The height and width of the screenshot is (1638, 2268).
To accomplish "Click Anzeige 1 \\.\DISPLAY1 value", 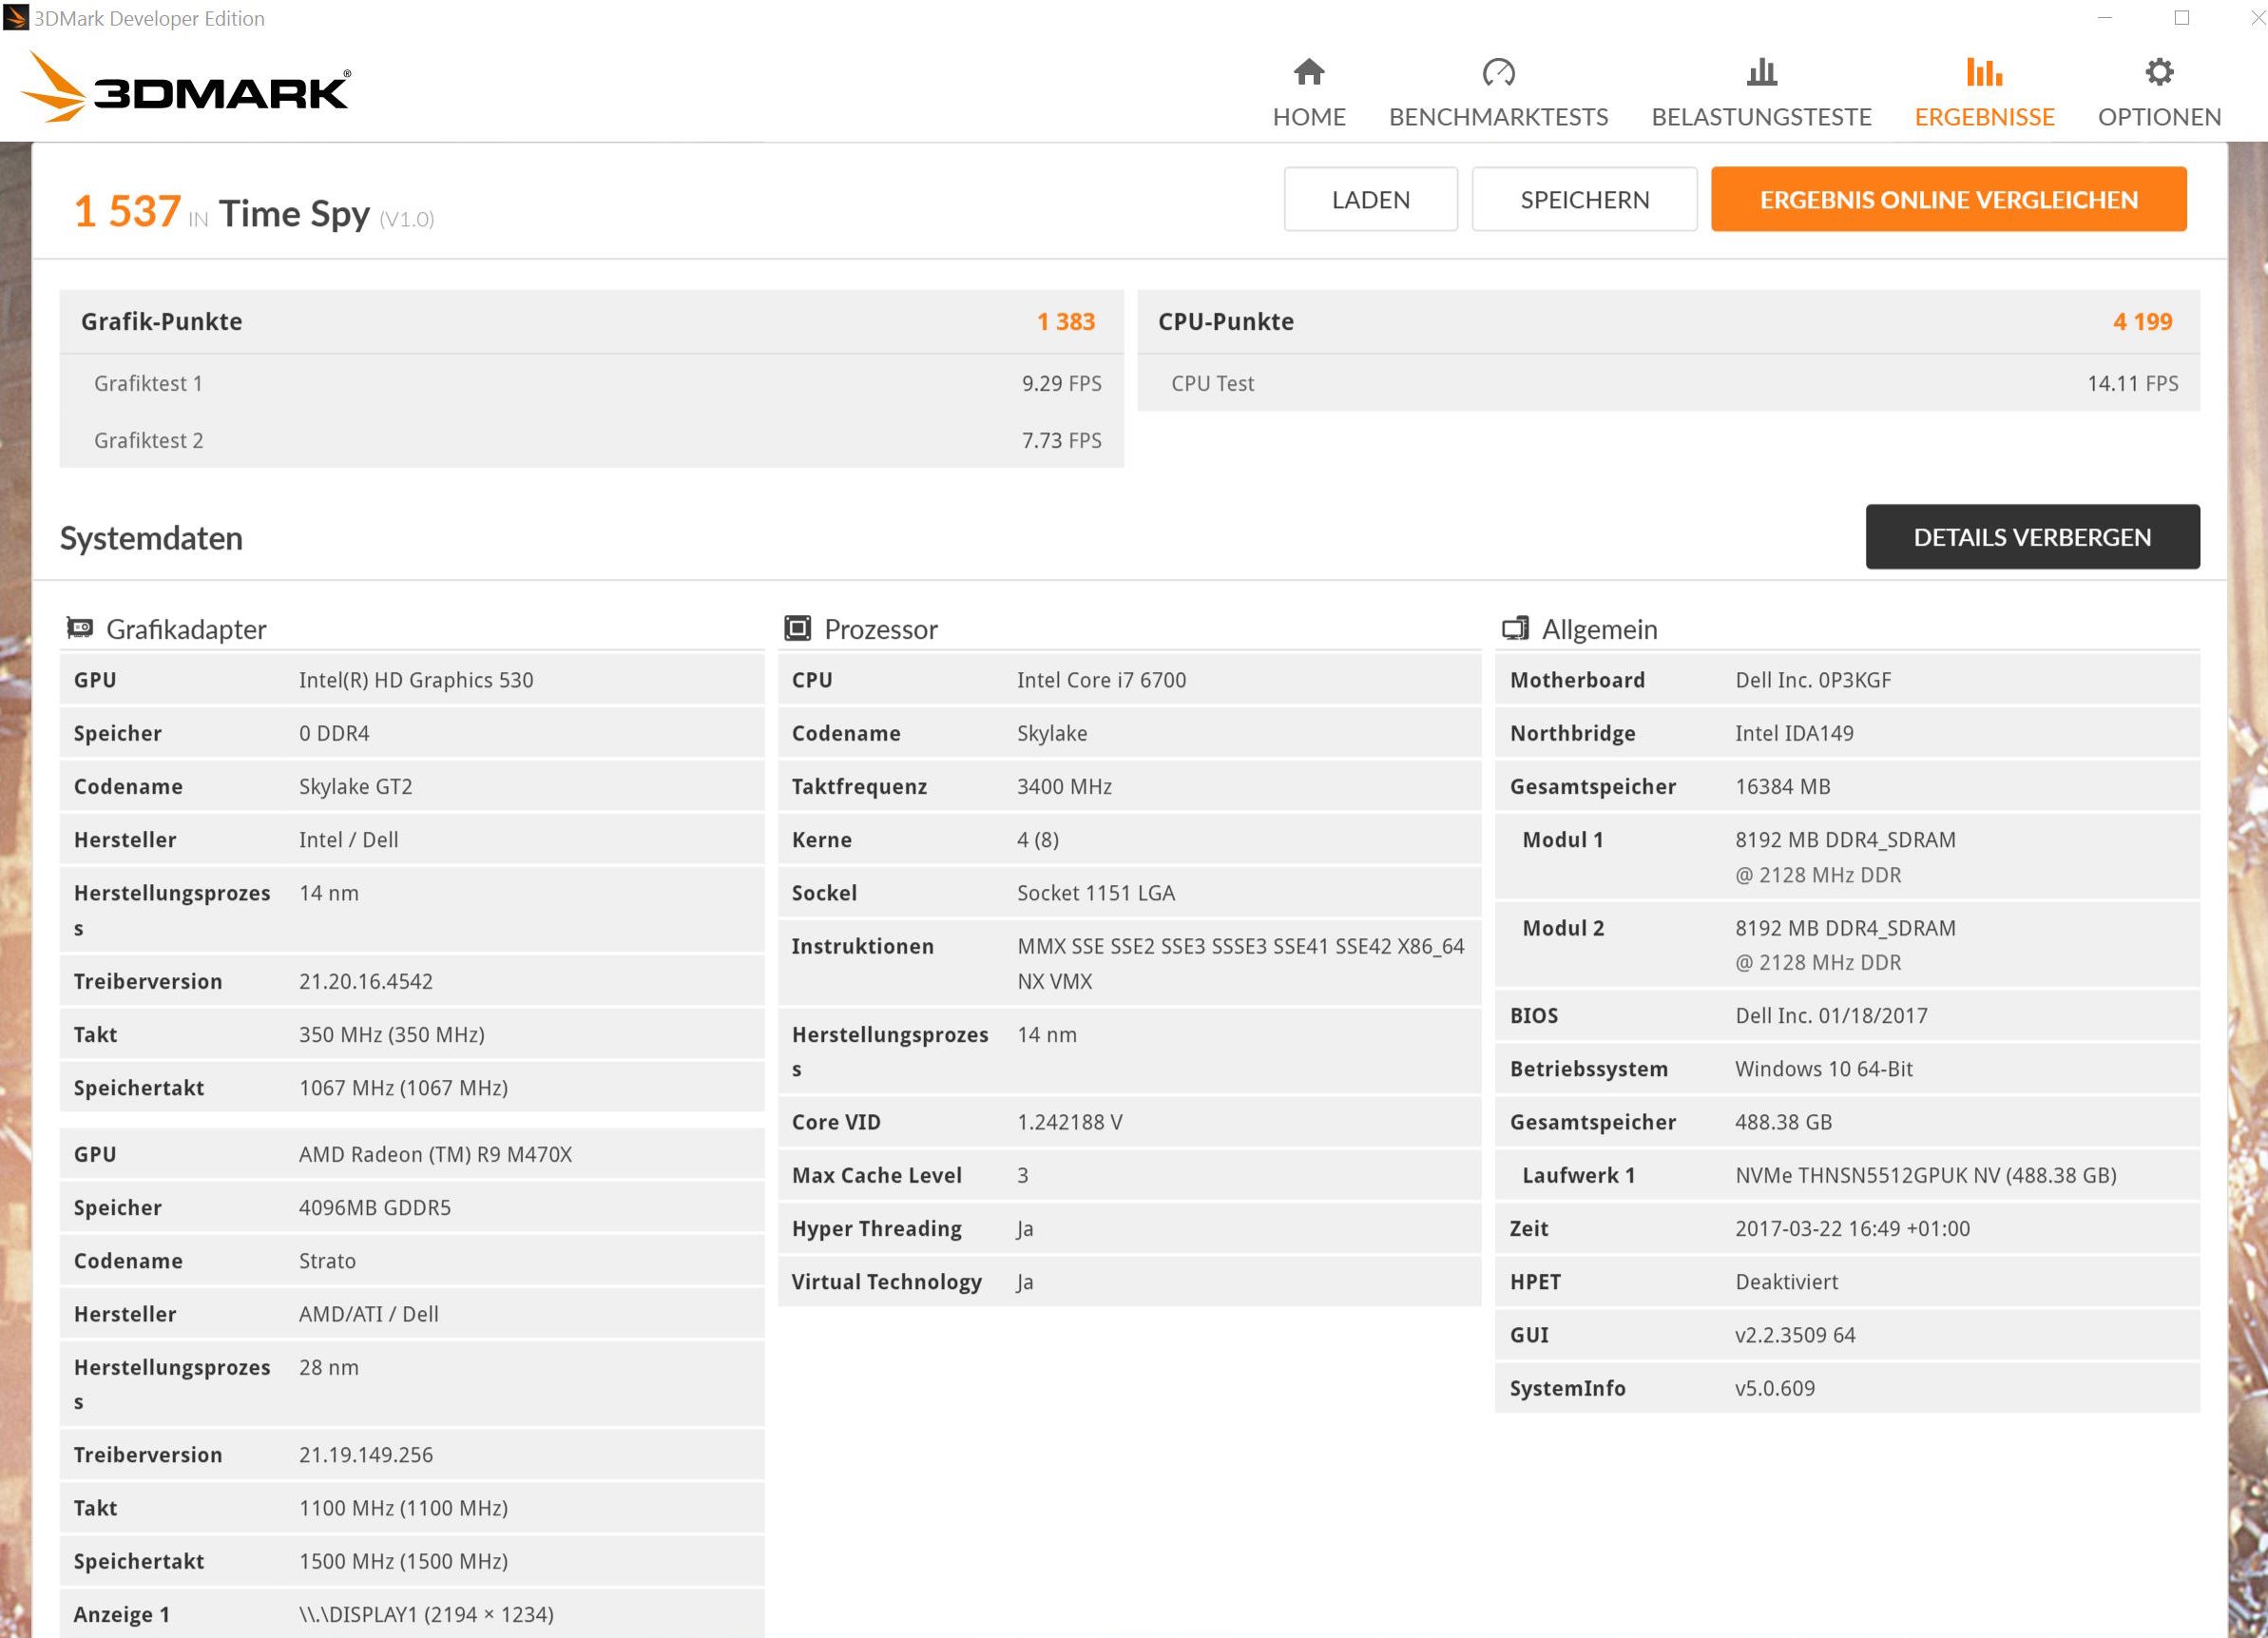I will (426, 1614).
